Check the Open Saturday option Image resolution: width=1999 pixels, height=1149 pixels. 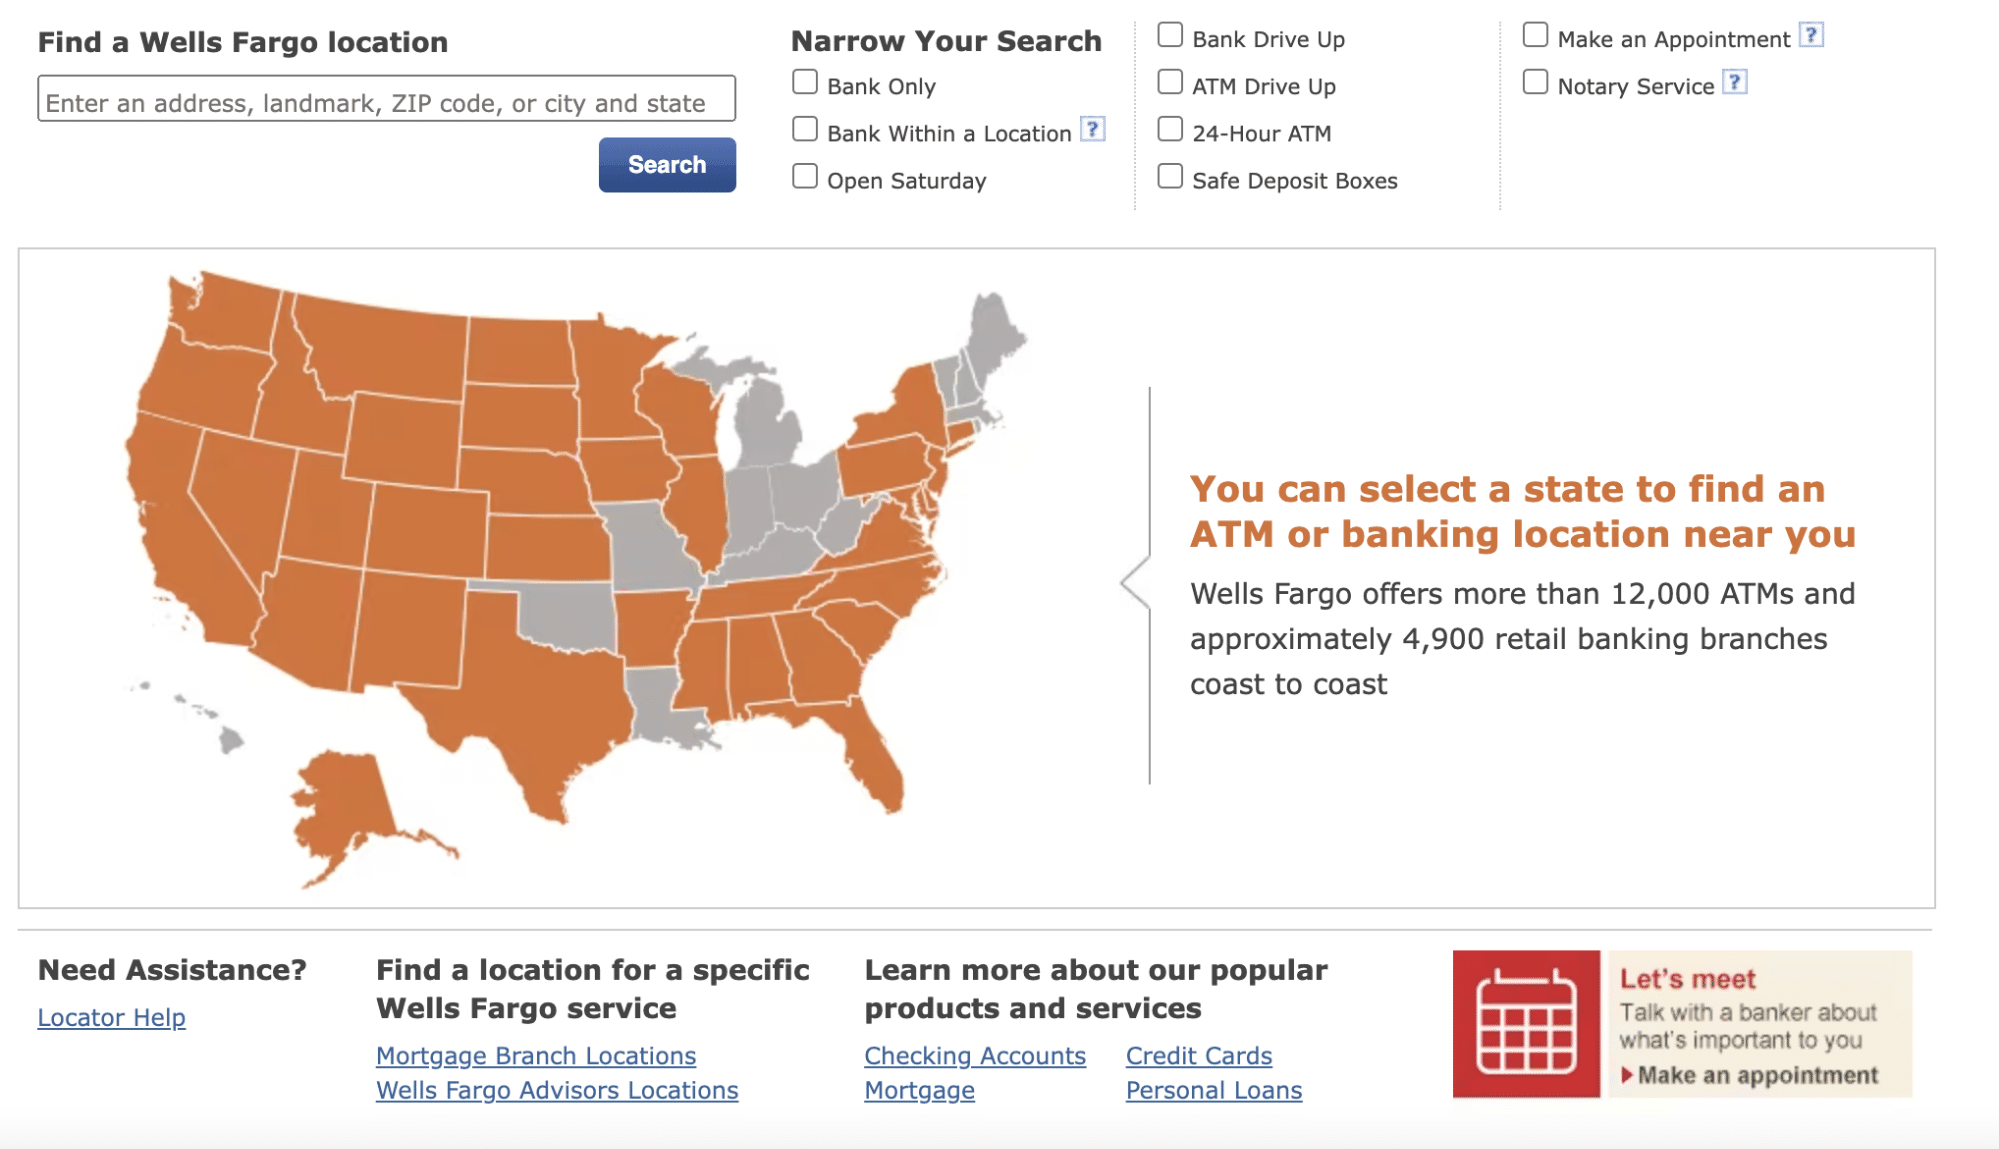click(805, 175)
